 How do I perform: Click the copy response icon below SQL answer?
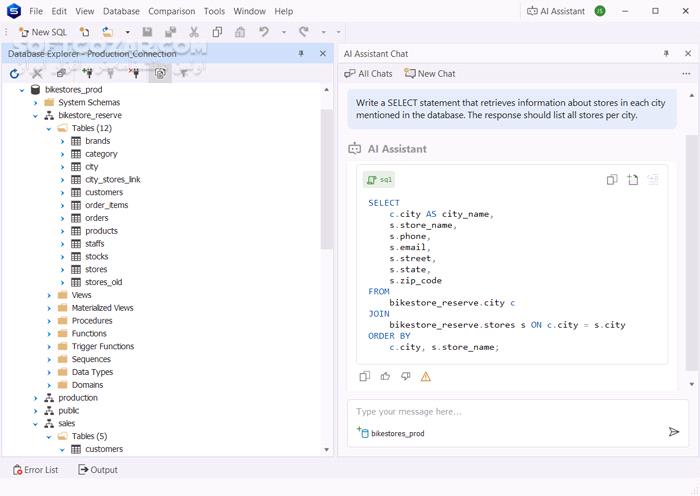pyautogui.click(x=364, y=376)
